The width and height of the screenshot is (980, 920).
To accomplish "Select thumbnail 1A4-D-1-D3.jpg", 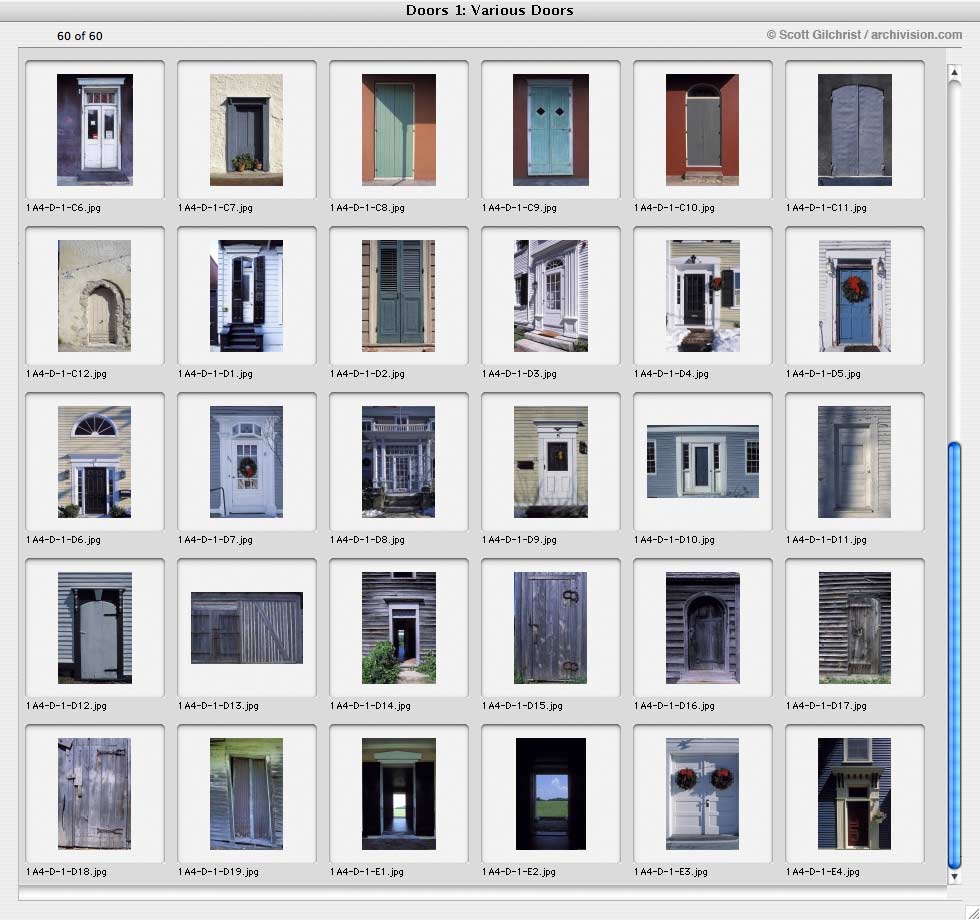I will point(551,296).
